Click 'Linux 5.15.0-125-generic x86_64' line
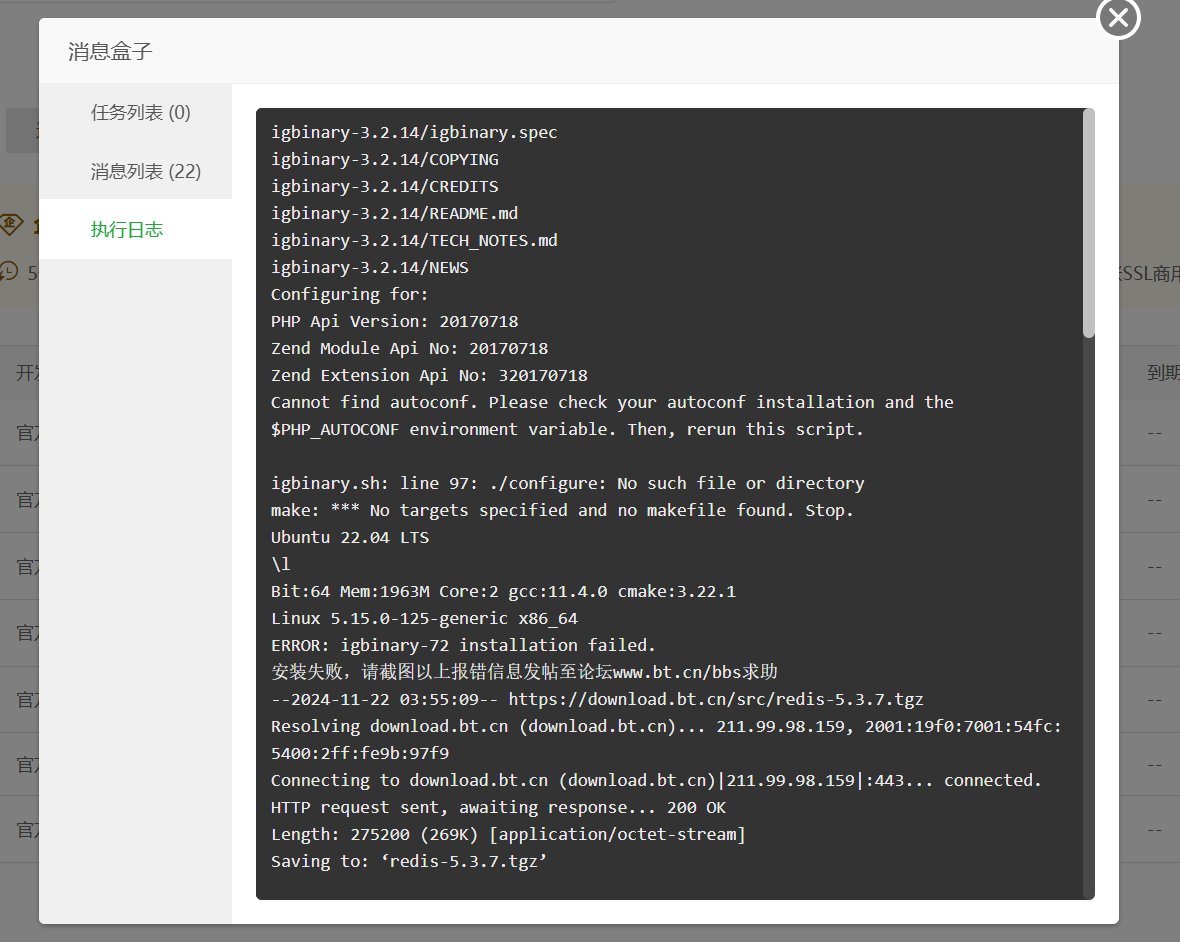The width and height of the screenshot is (1180, 942). pyautogui.click(x=424, y=618)
